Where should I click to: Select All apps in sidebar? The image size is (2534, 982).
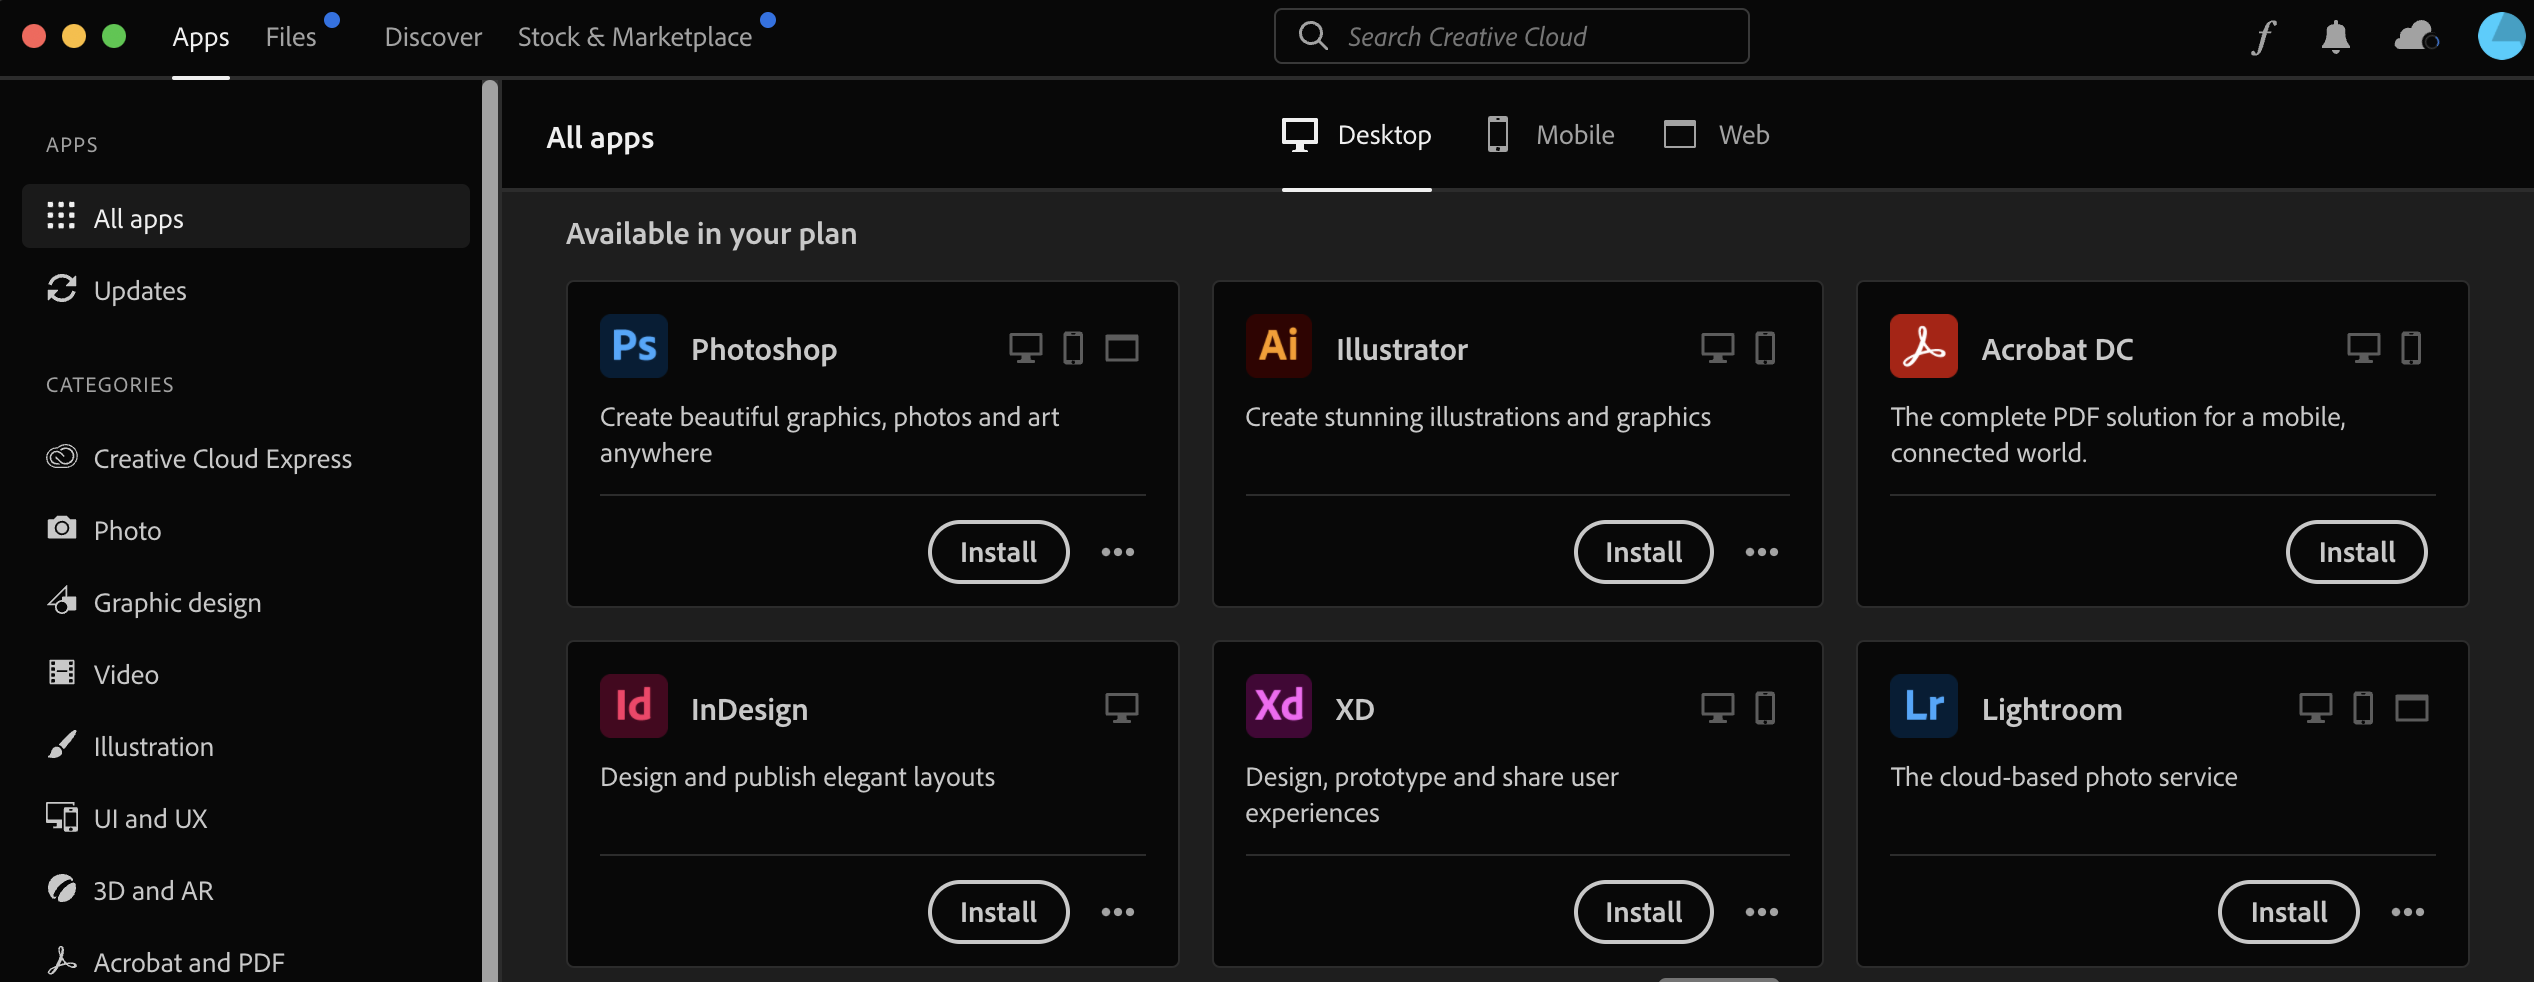246,217
